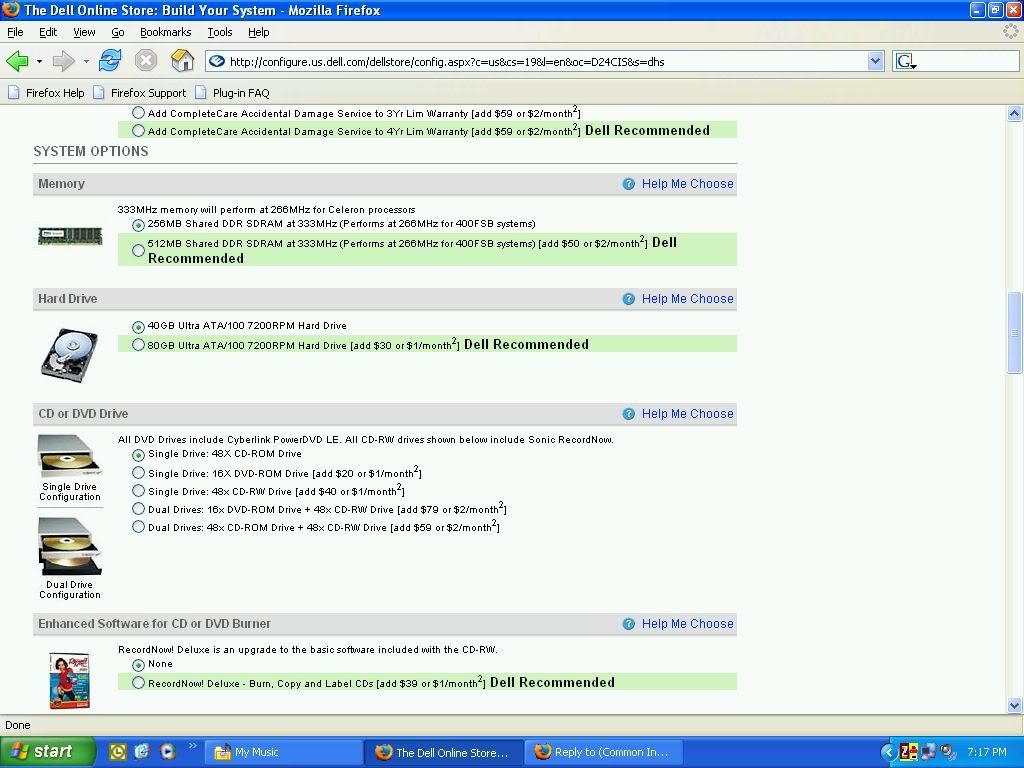Viewport: 1024px width, 768px height.
Task: Click the Firefox Support bookmark page icon
Action: [x=99, y=93]
